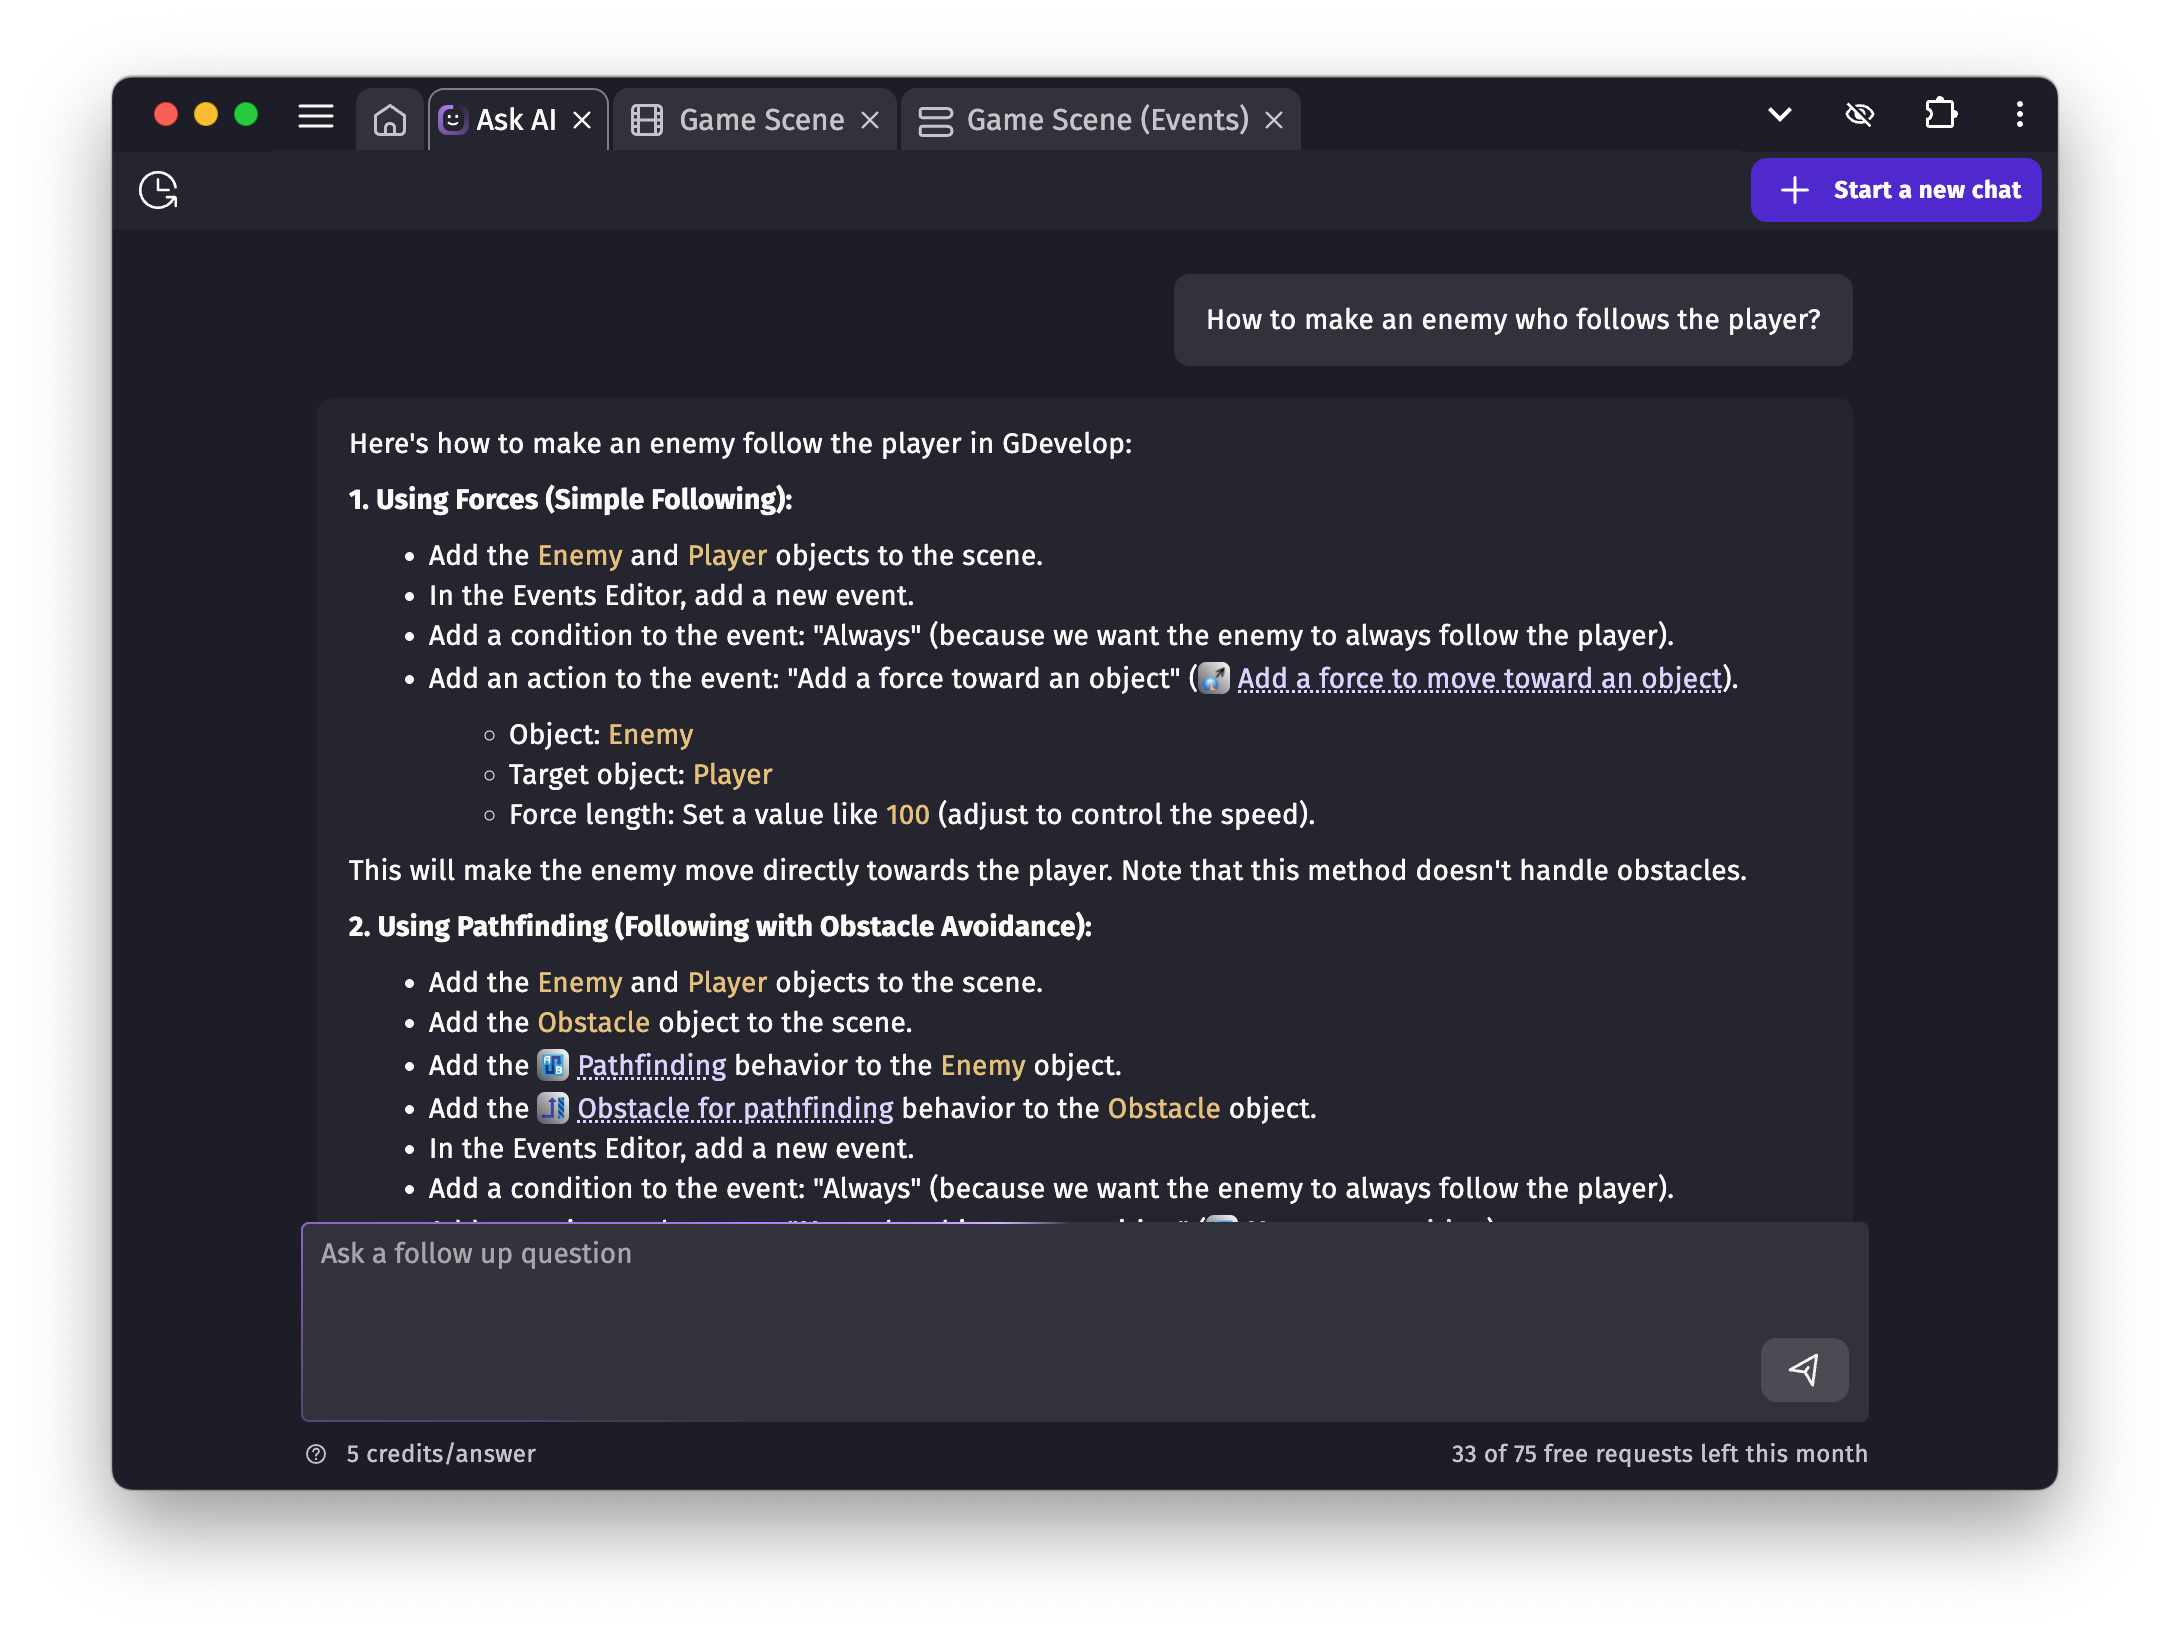Open the dropdown chevron in the top bar
Viewport: 2170px width, 1638px height.
point(1779,114)
